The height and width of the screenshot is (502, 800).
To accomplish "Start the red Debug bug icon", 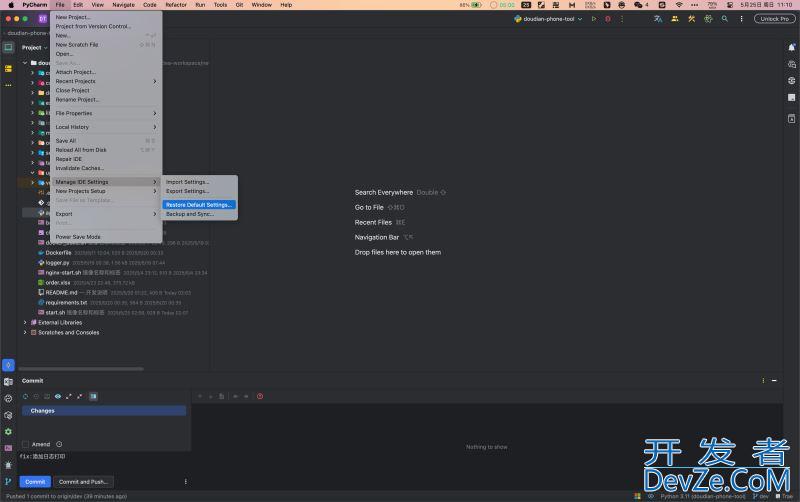I will point(608,19).
